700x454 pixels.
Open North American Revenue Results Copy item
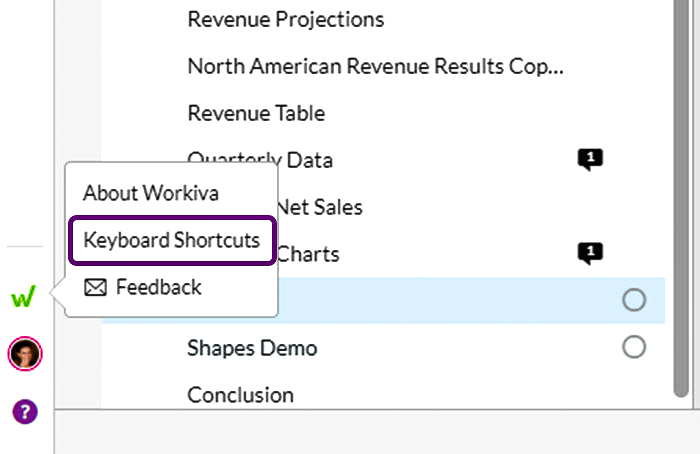(x=375, y=67)
